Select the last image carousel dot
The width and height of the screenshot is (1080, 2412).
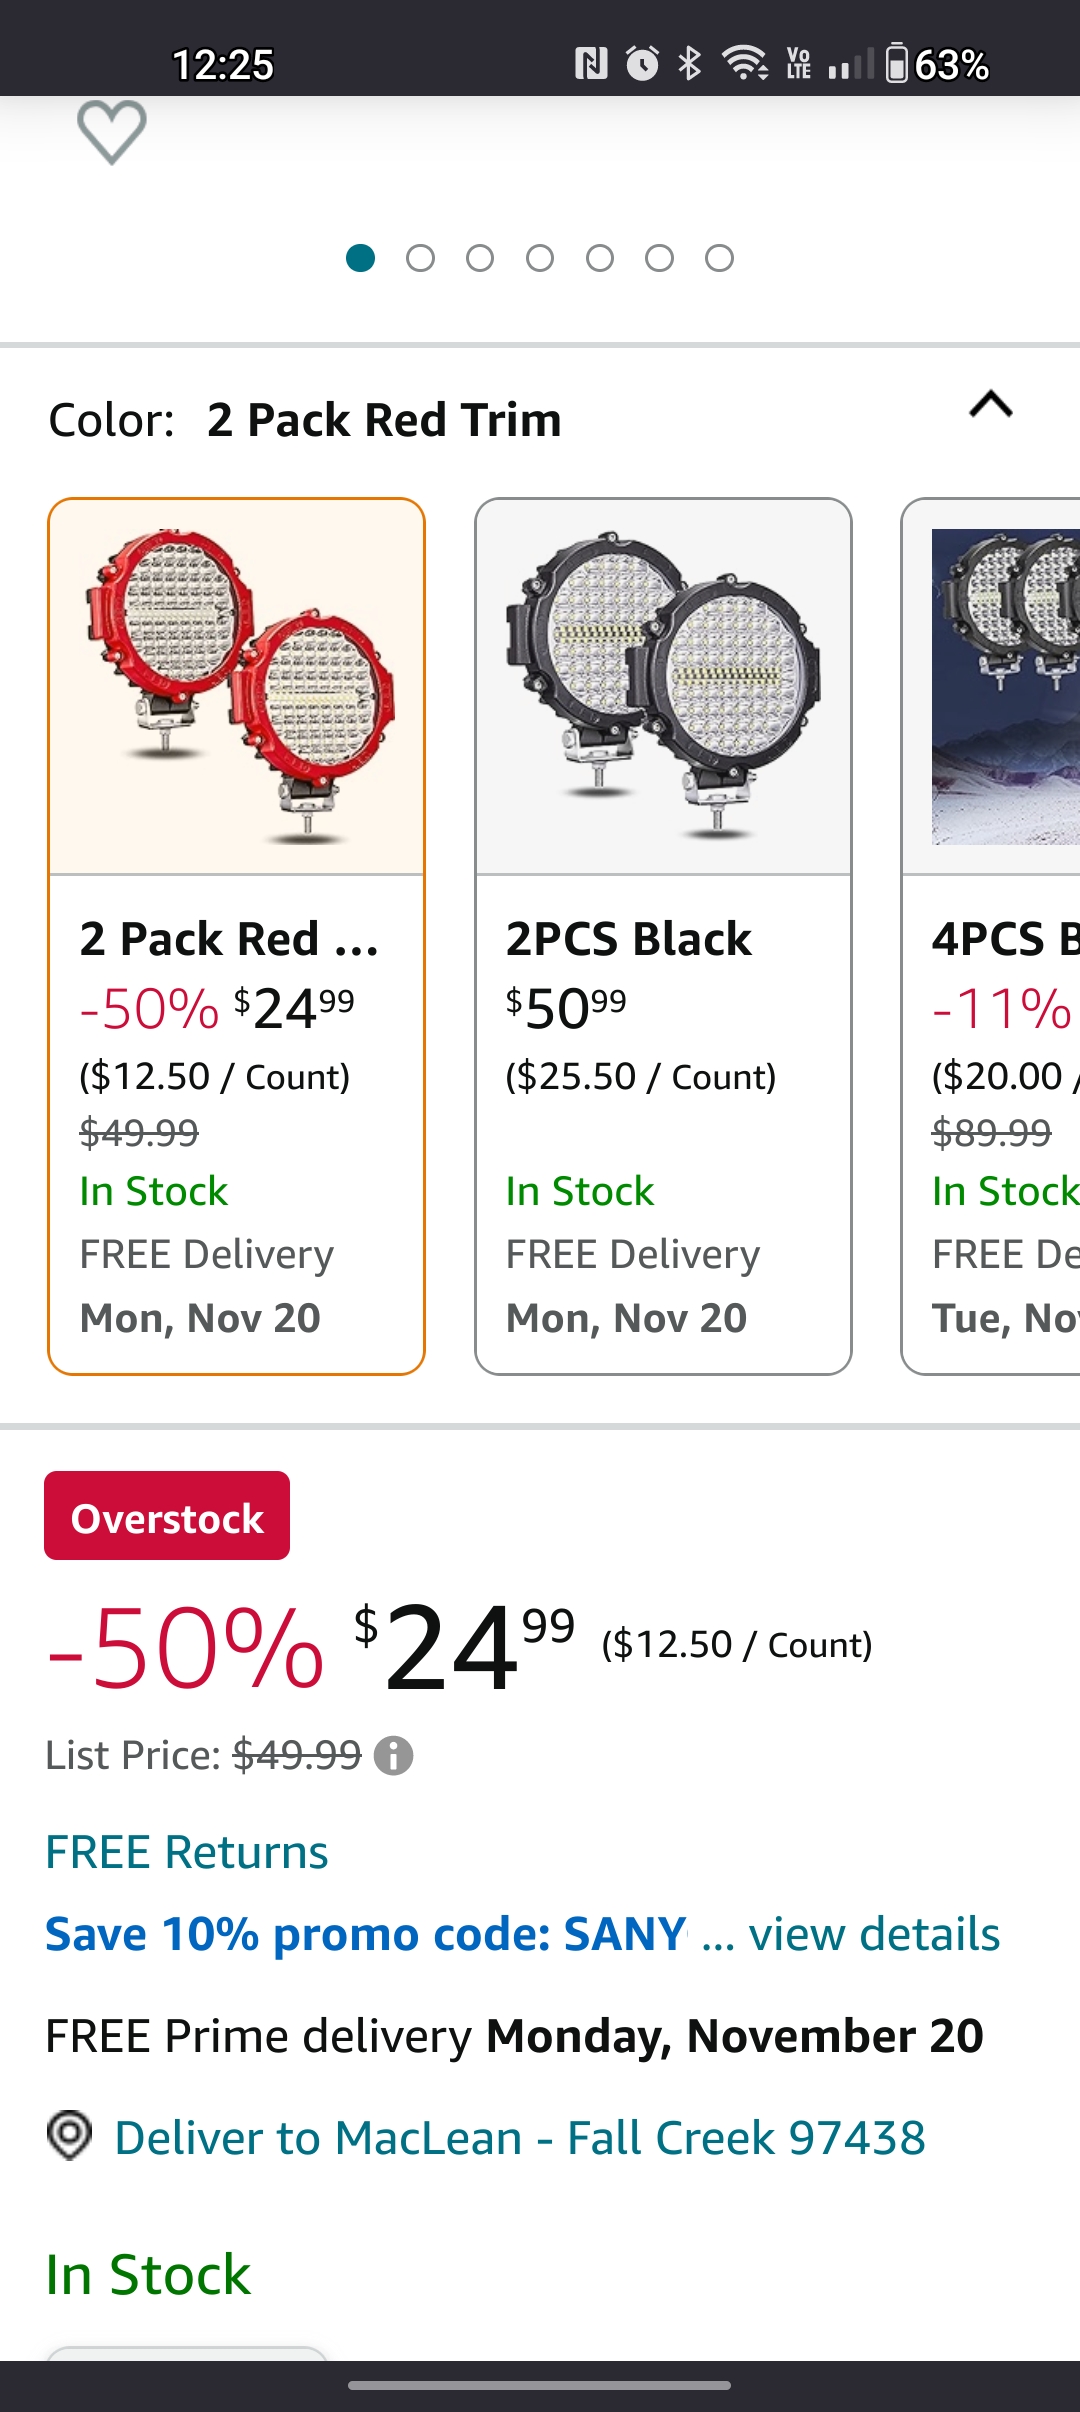[719, 259]
